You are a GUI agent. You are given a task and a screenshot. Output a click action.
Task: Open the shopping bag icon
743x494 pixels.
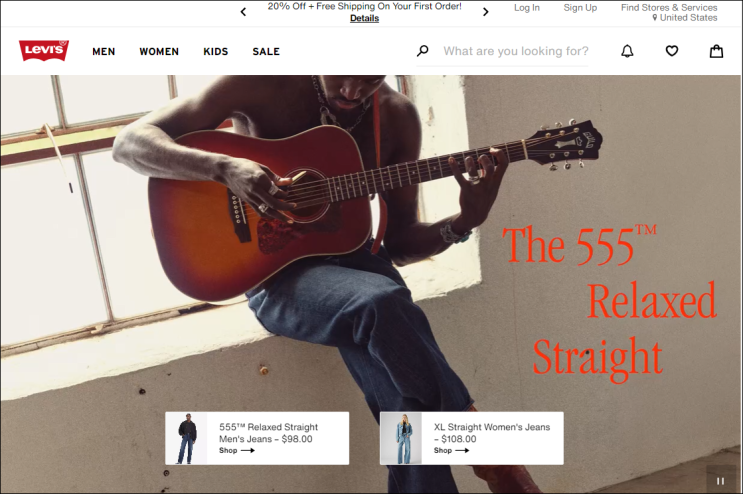[716, 51]
